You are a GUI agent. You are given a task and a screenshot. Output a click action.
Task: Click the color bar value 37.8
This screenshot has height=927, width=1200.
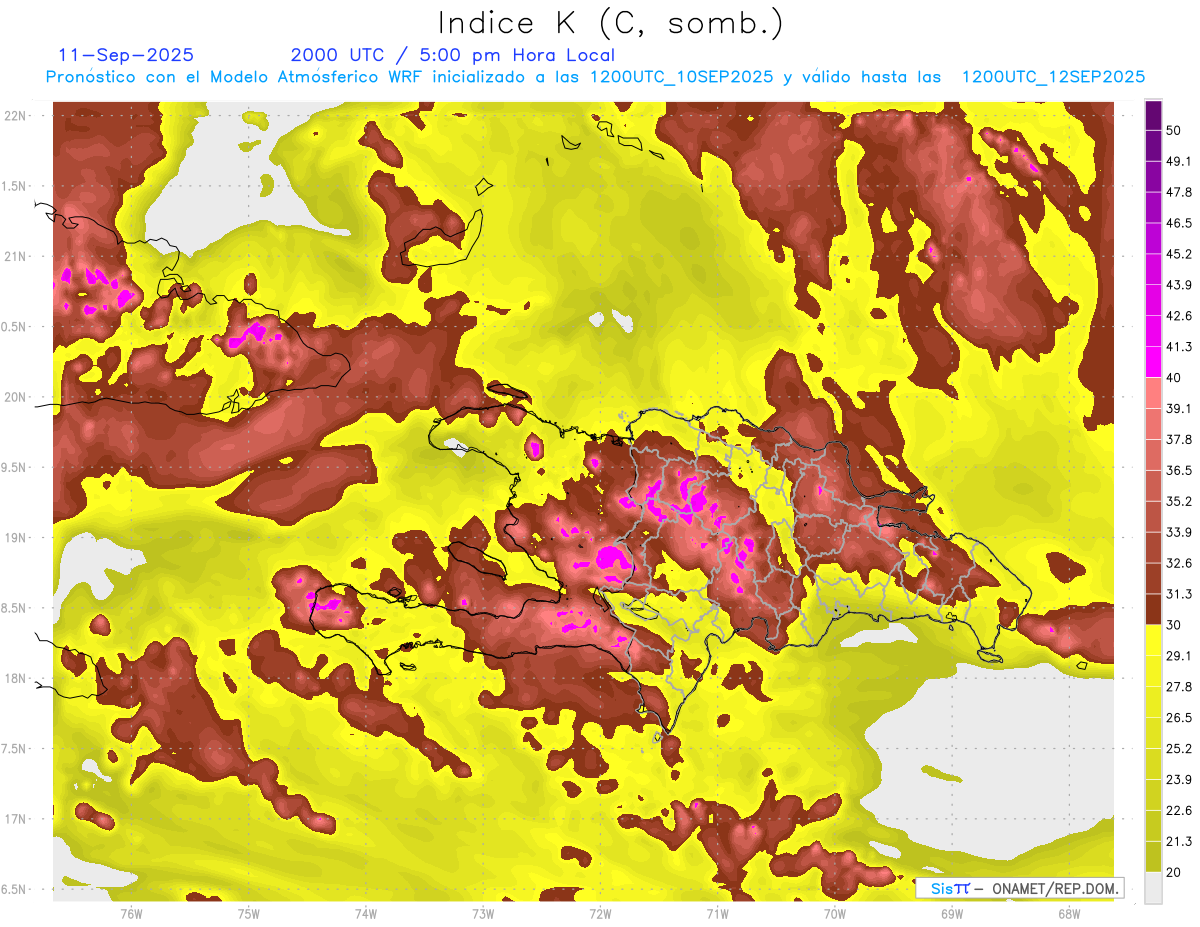point(1177,439)
